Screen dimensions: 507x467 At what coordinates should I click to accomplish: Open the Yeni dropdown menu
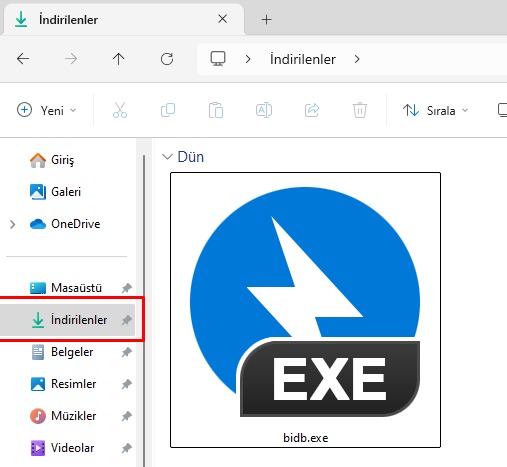[47, 110]
